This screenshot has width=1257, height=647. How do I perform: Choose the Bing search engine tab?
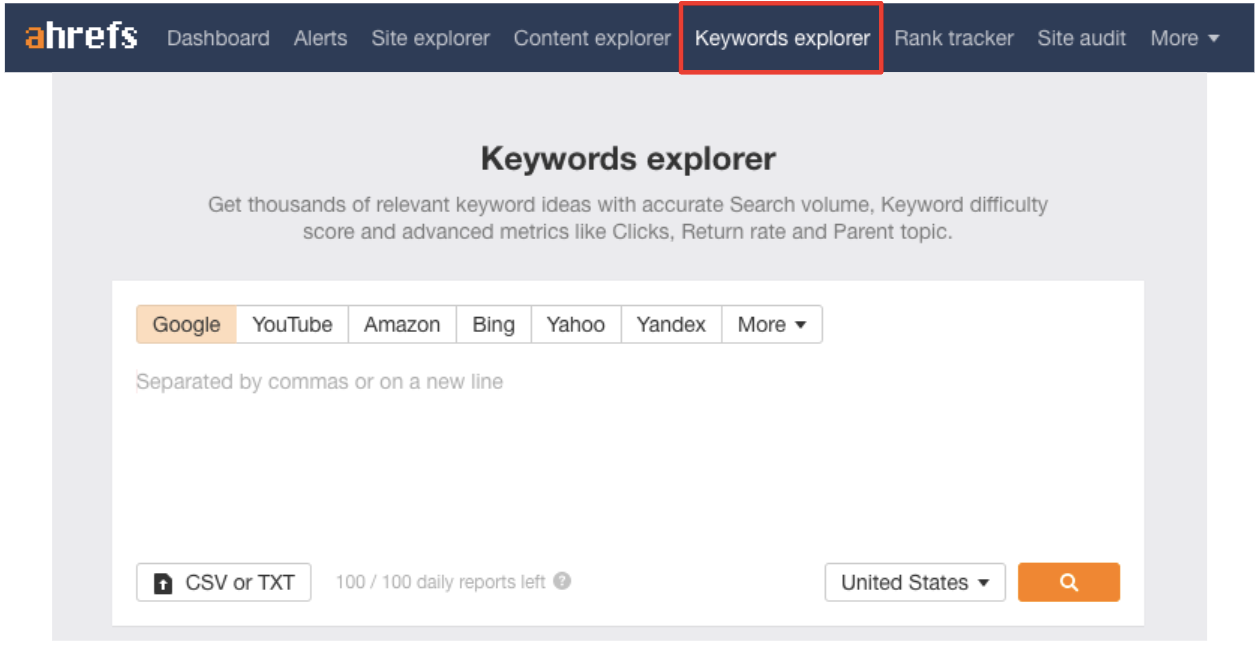coord(493,325)
